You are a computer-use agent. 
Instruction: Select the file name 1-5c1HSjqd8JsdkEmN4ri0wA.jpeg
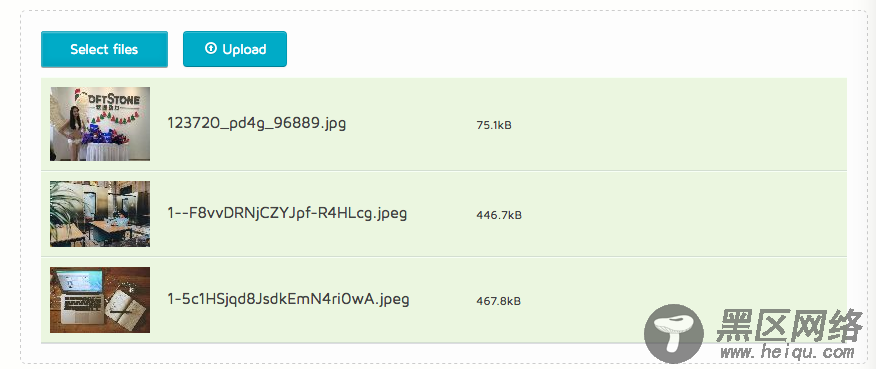(288, 299)
